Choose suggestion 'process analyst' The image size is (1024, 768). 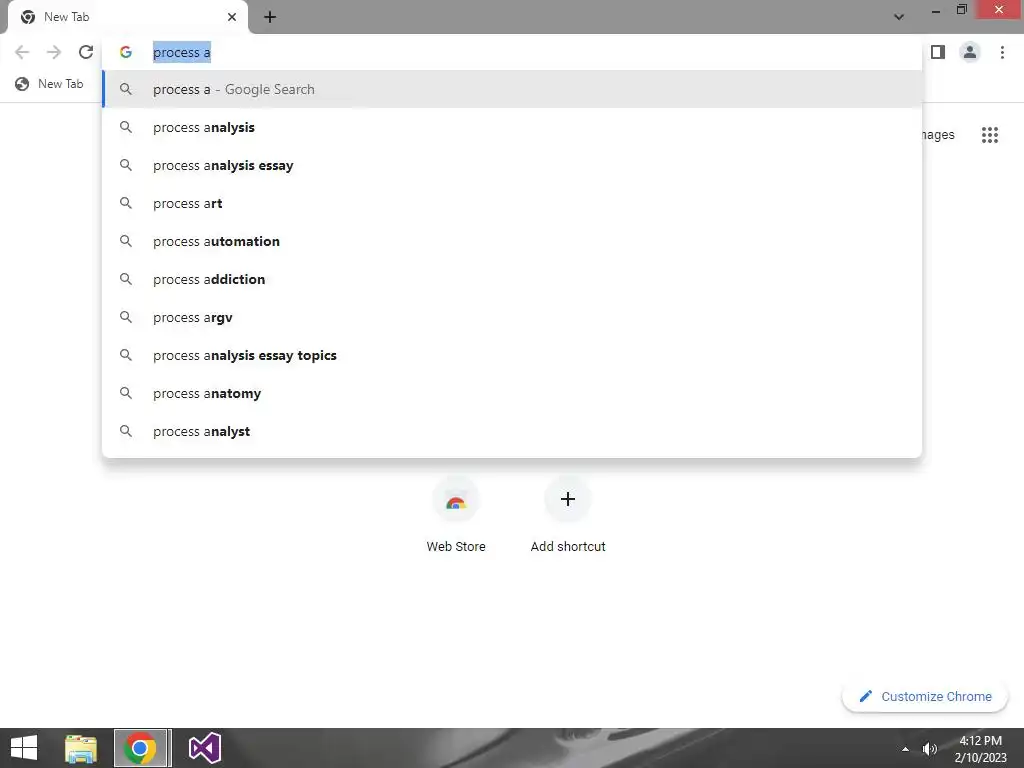point(512,431)
